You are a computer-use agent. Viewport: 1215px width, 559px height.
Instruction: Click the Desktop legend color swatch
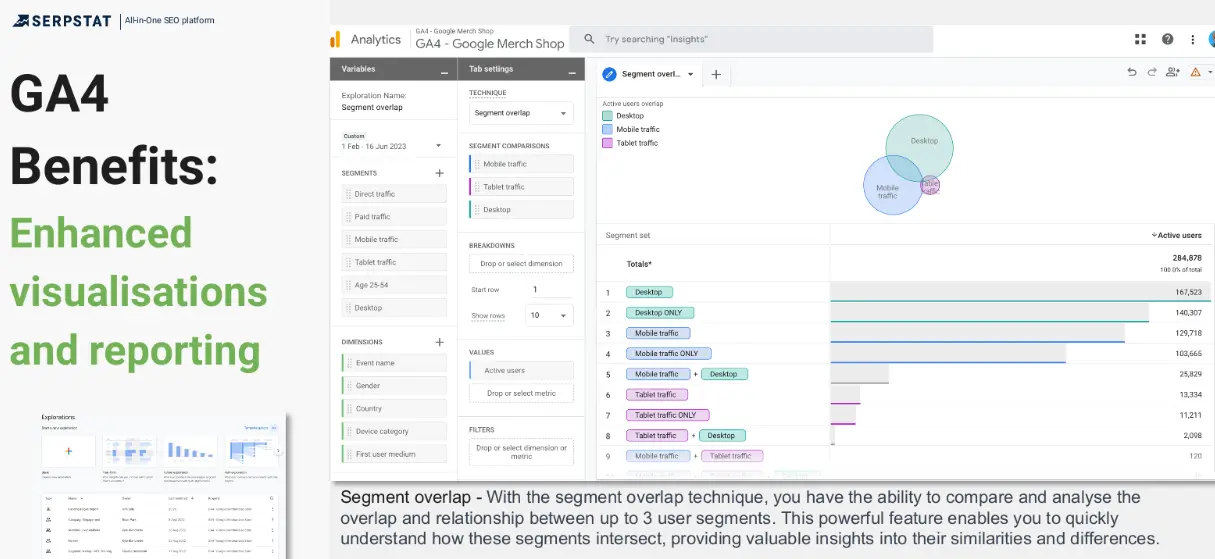607,116
